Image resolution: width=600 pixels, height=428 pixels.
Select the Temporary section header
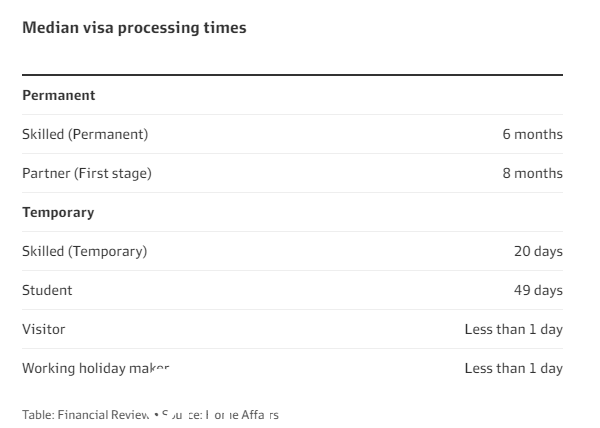(x=58, y=213)
